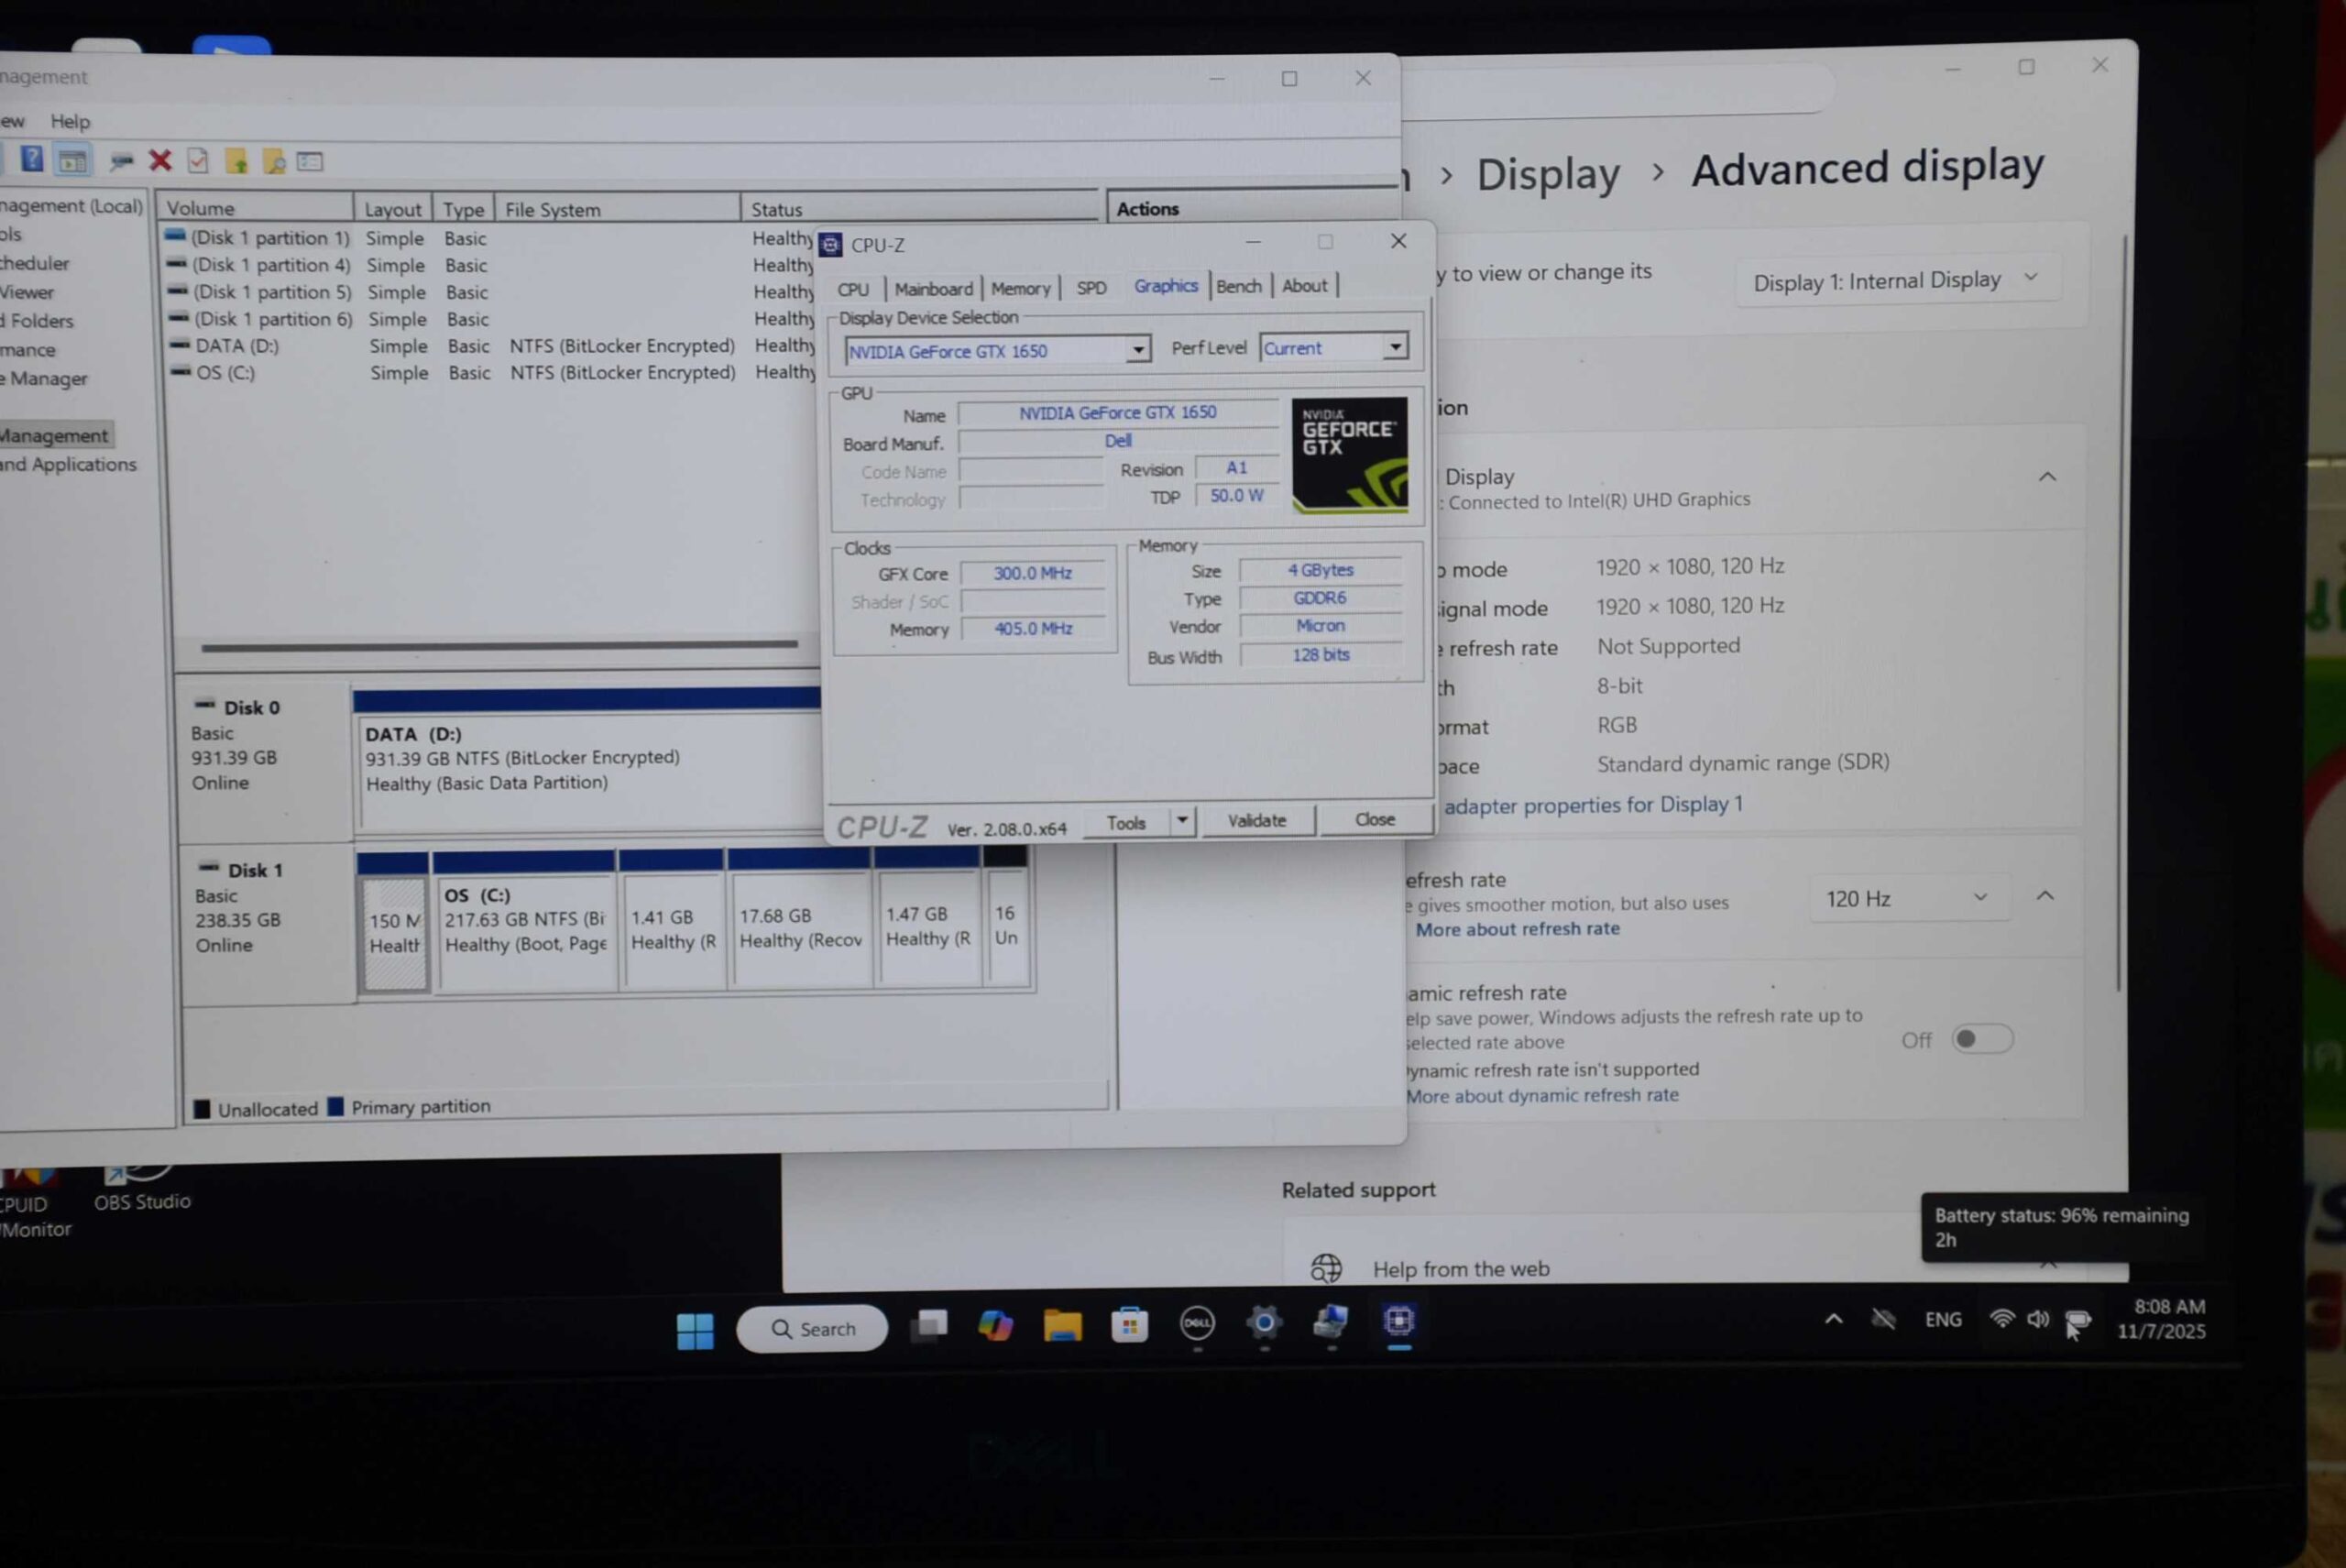Viewport: 2346px width, 1568px height.
Task: Open the Perf Level dropdown
Action: [1395, 347]
